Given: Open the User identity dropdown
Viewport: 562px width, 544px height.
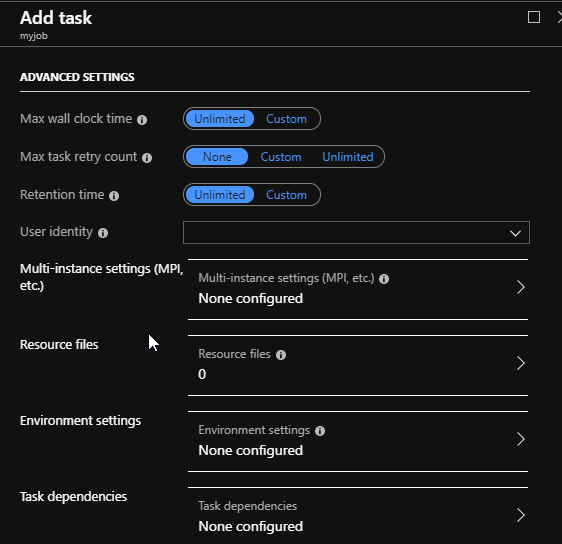Looking at the screenshot, I should coord(356,233).
